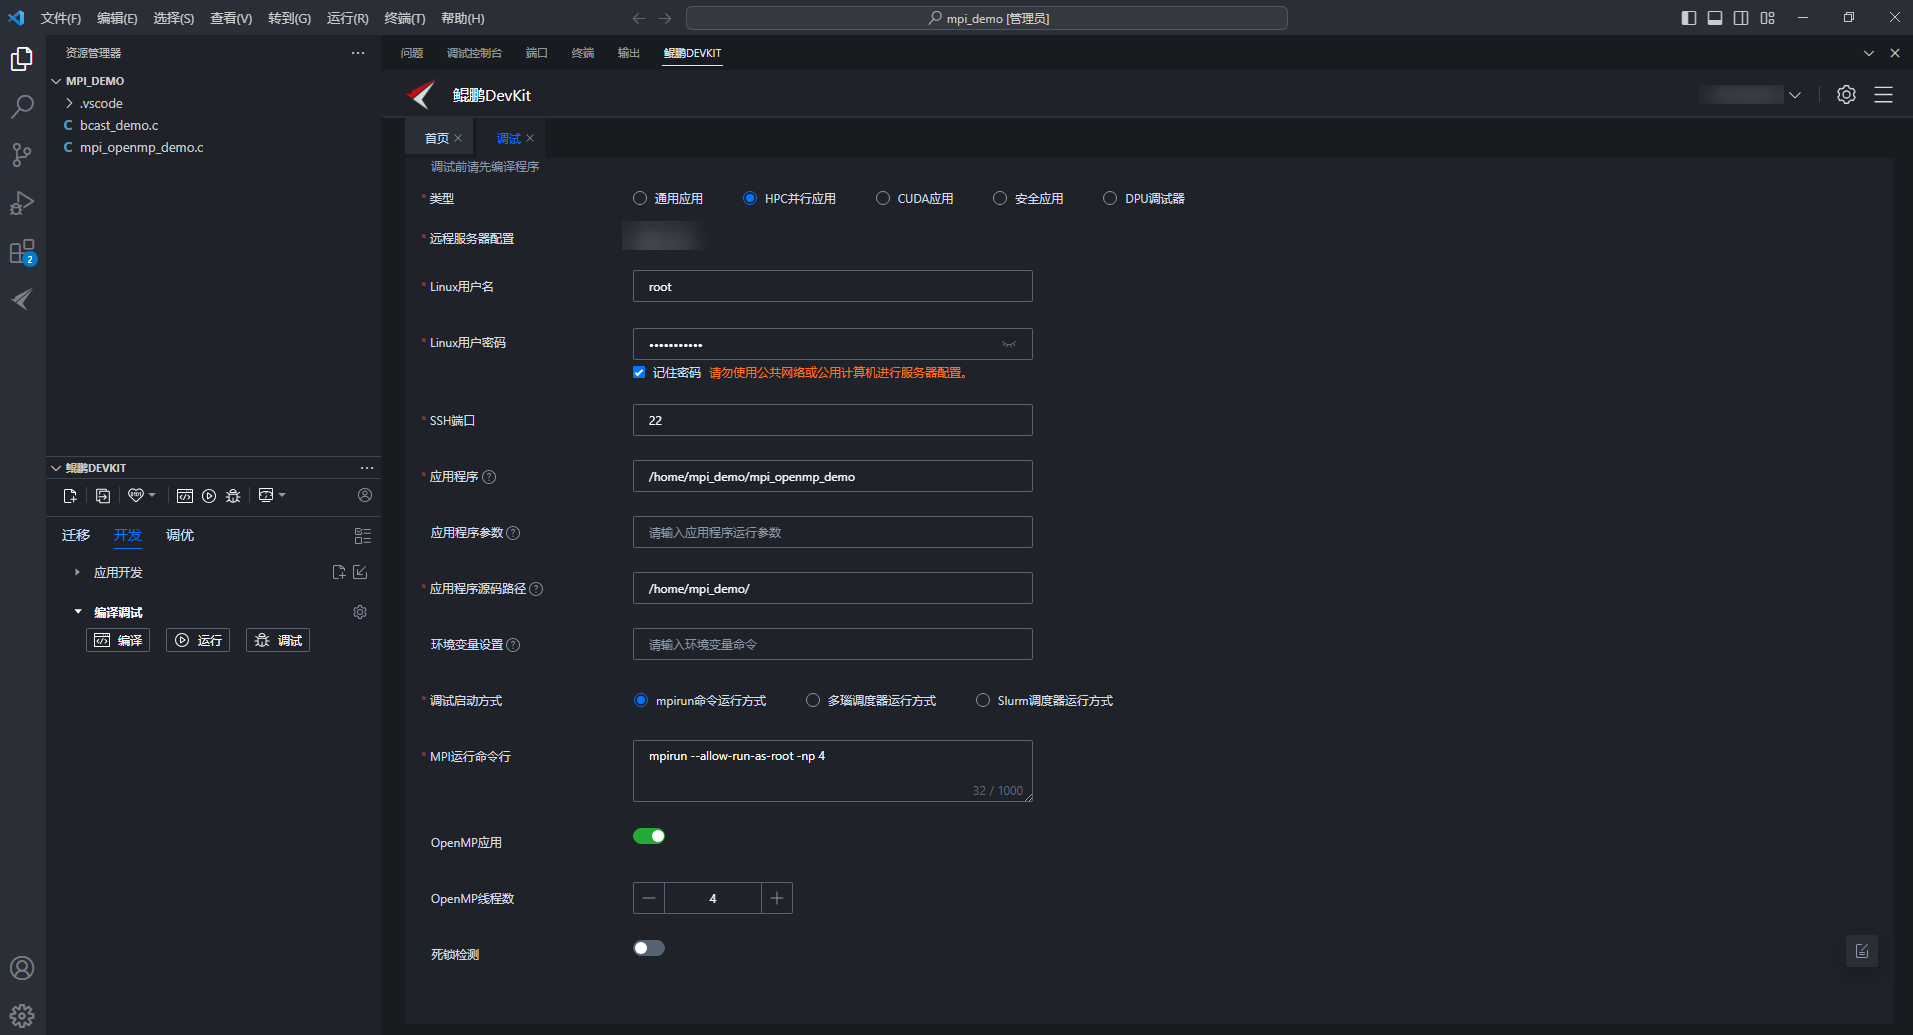Enable the 死锁检测 switch
The height and width of the screenshot is (1035, 1913).
[649, 948]
